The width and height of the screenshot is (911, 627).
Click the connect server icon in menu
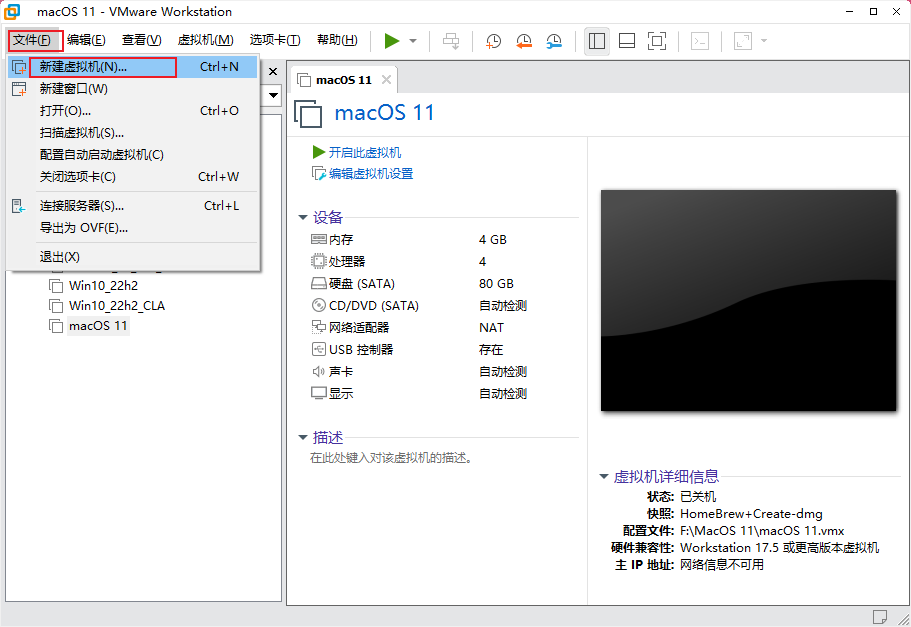tap(19, 206)
